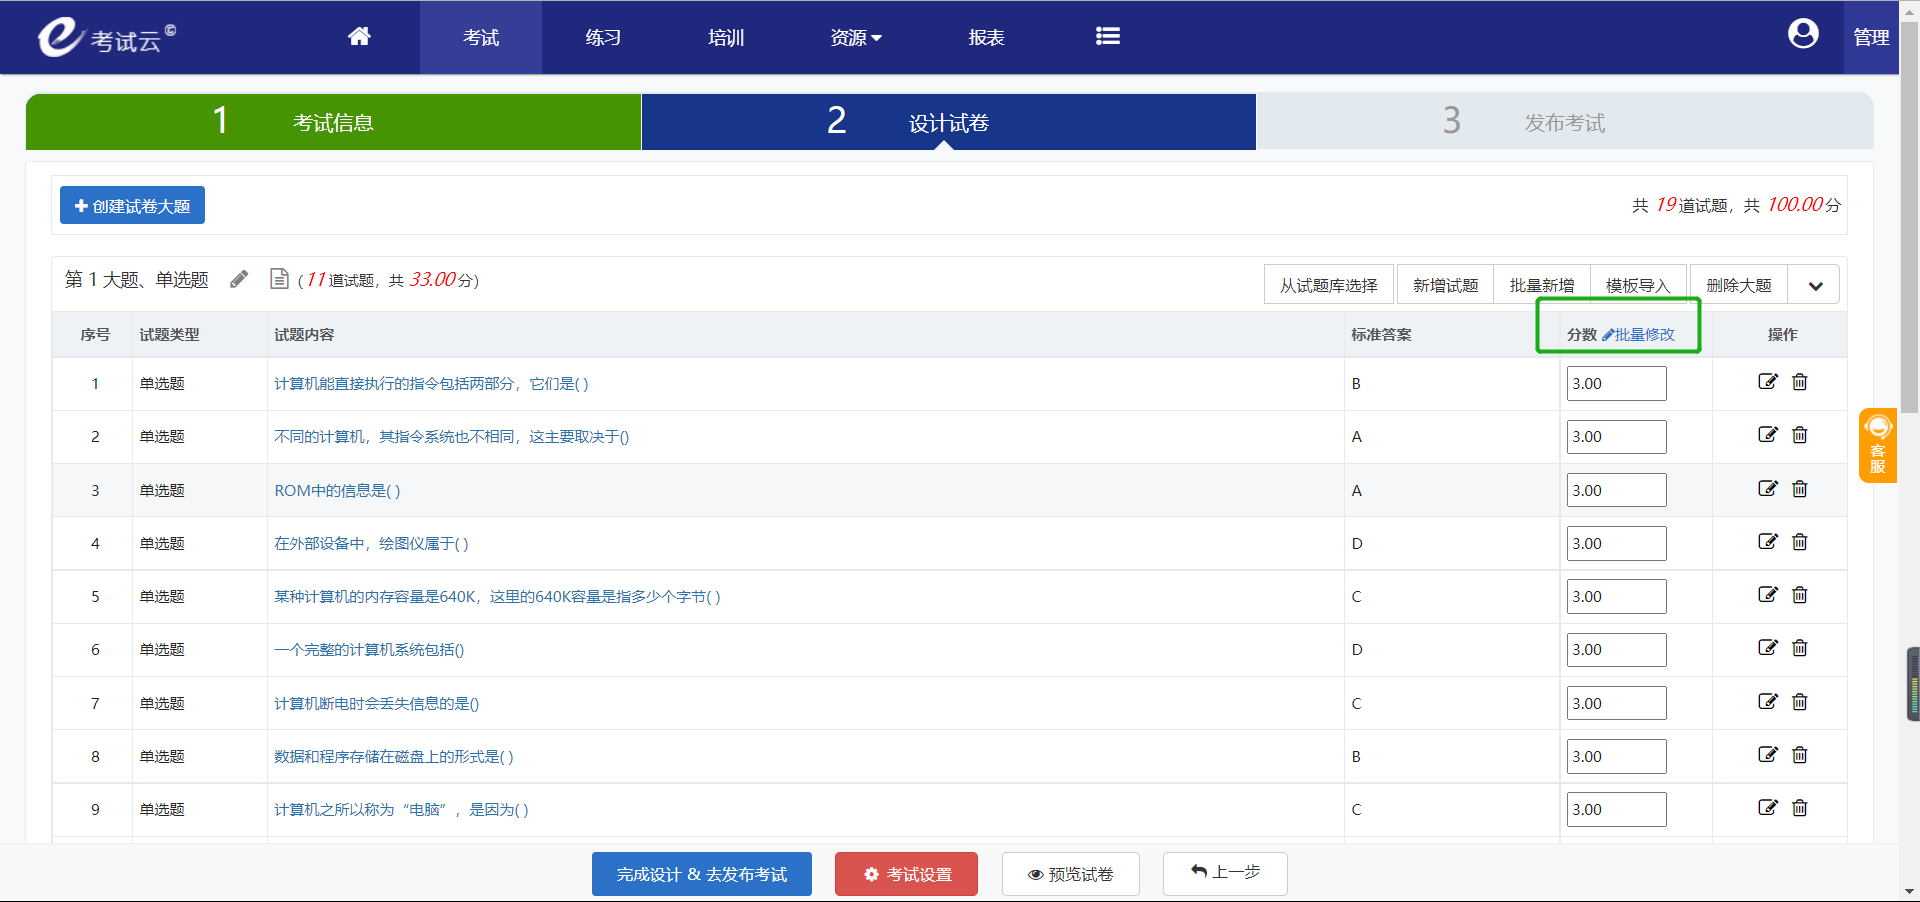
Task: Open the section description document icon
Action: pos(280,278)
